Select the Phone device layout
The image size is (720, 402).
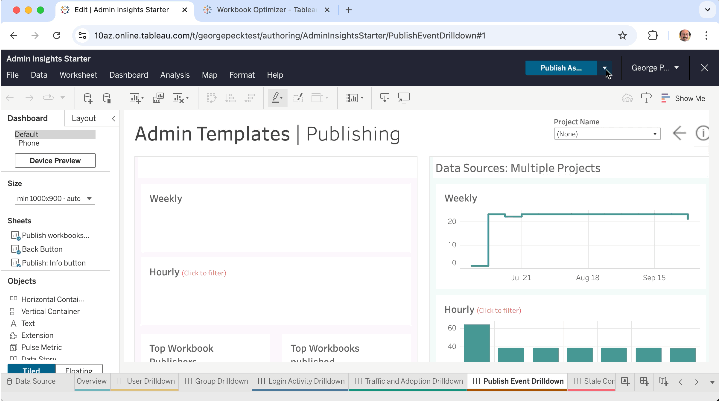point(28,143)
